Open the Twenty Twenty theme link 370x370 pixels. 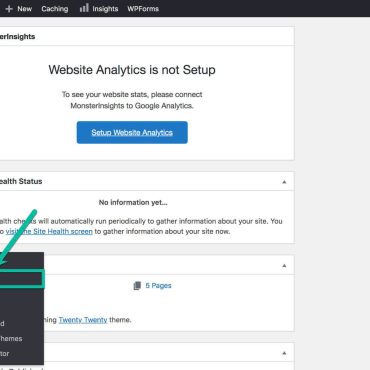coord(83,320)
